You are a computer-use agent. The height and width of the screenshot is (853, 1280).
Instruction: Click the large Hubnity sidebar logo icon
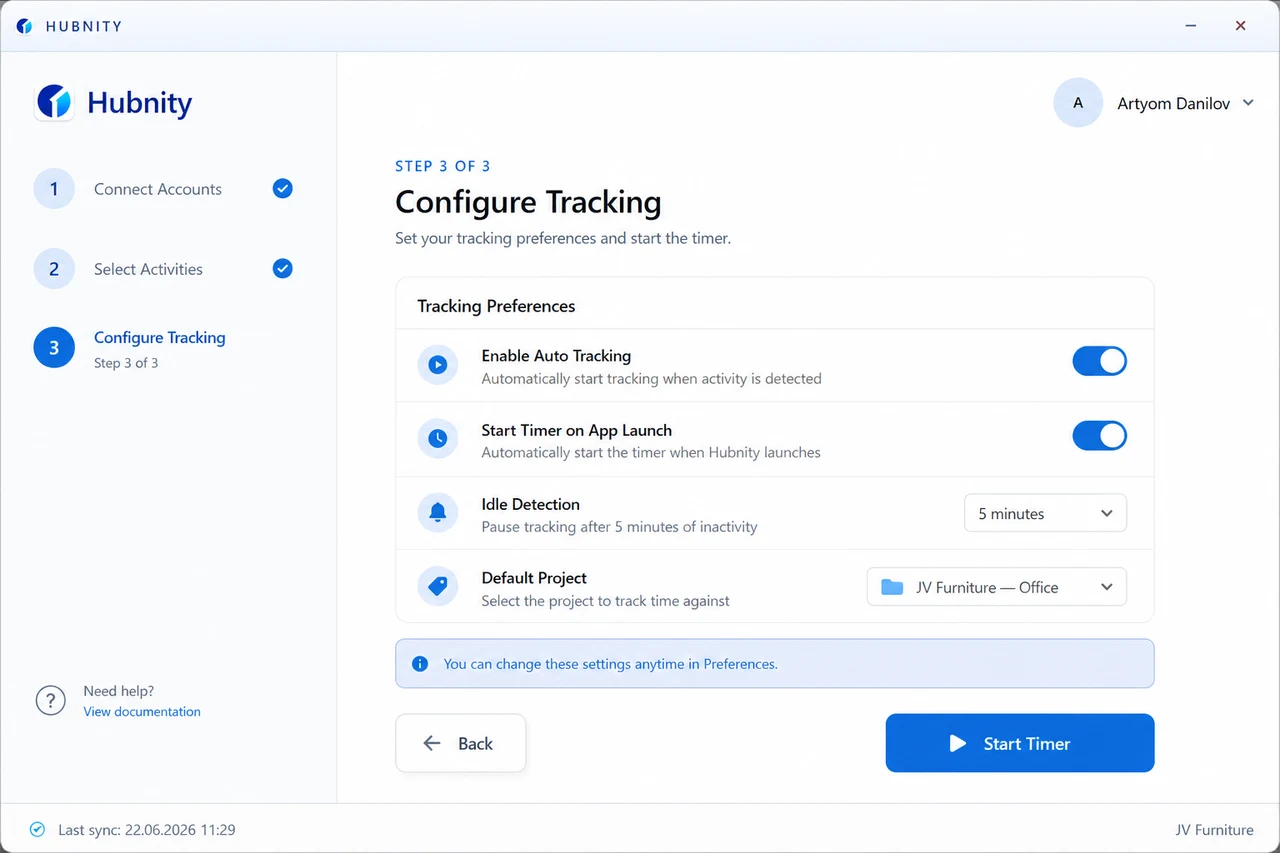[54, 102]
